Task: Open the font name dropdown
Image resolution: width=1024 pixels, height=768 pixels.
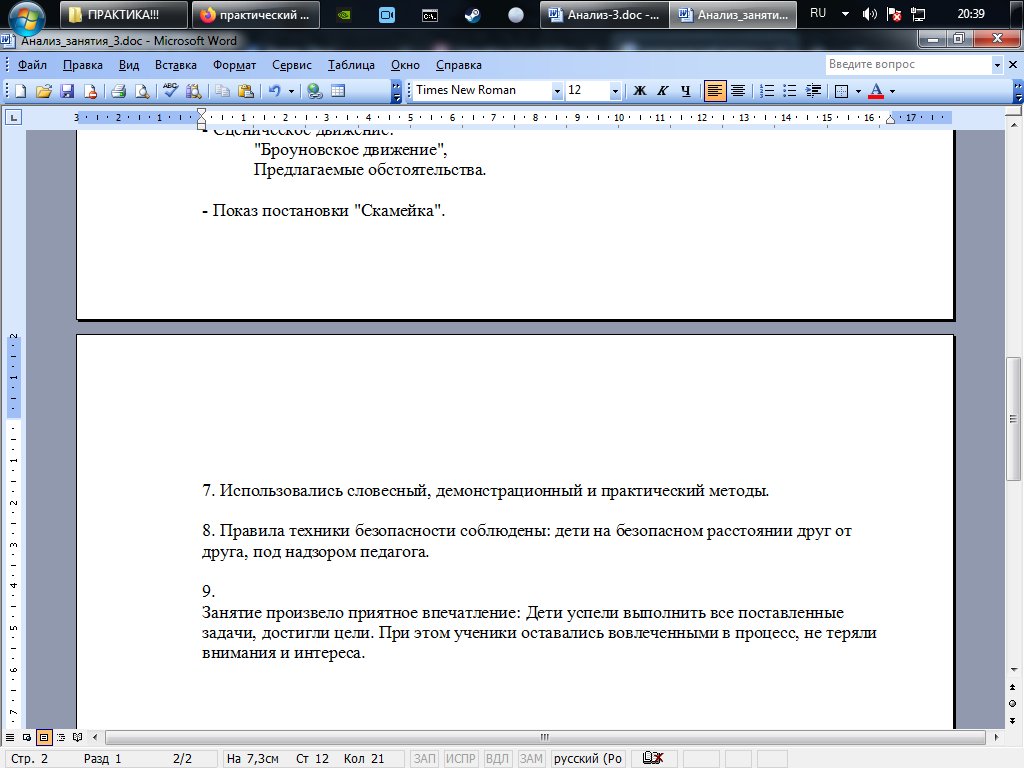Action: click(556, 91)
